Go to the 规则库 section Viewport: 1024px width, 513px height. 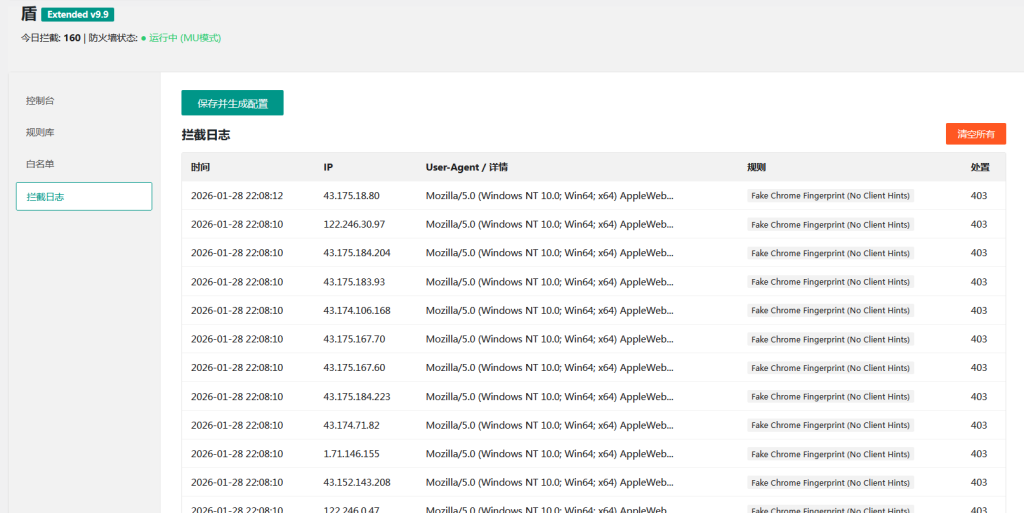40,132
